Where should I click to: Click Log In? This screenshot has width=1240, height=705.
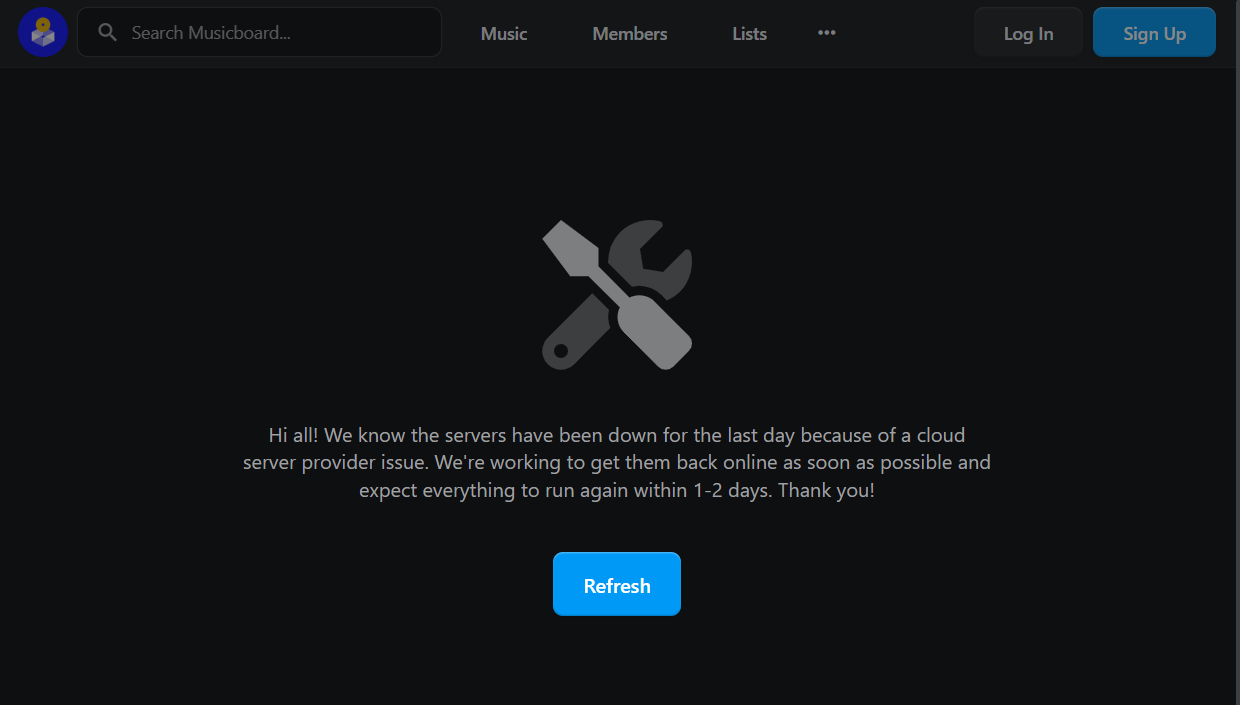(x=1028, y=32)
